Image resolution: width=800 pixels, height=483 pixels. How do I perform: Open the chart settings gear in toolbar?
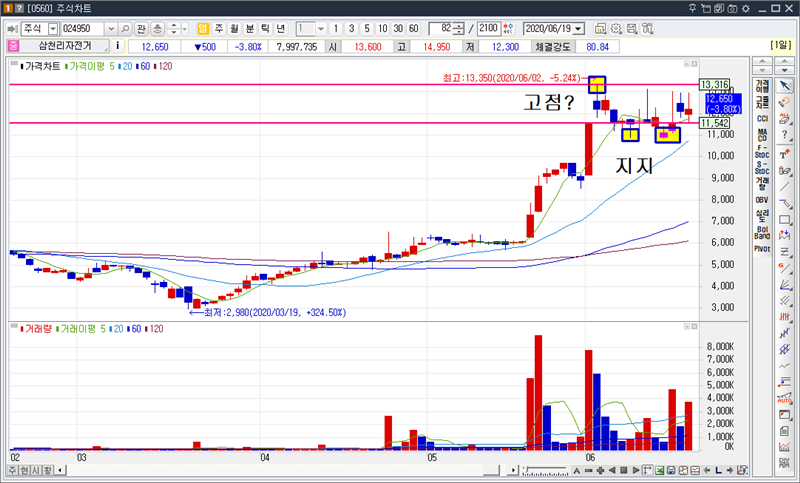[x=616, y=29]
